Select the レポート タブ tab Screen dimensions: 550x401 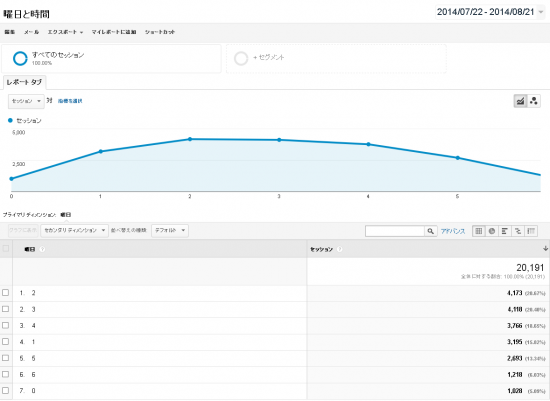24,82
